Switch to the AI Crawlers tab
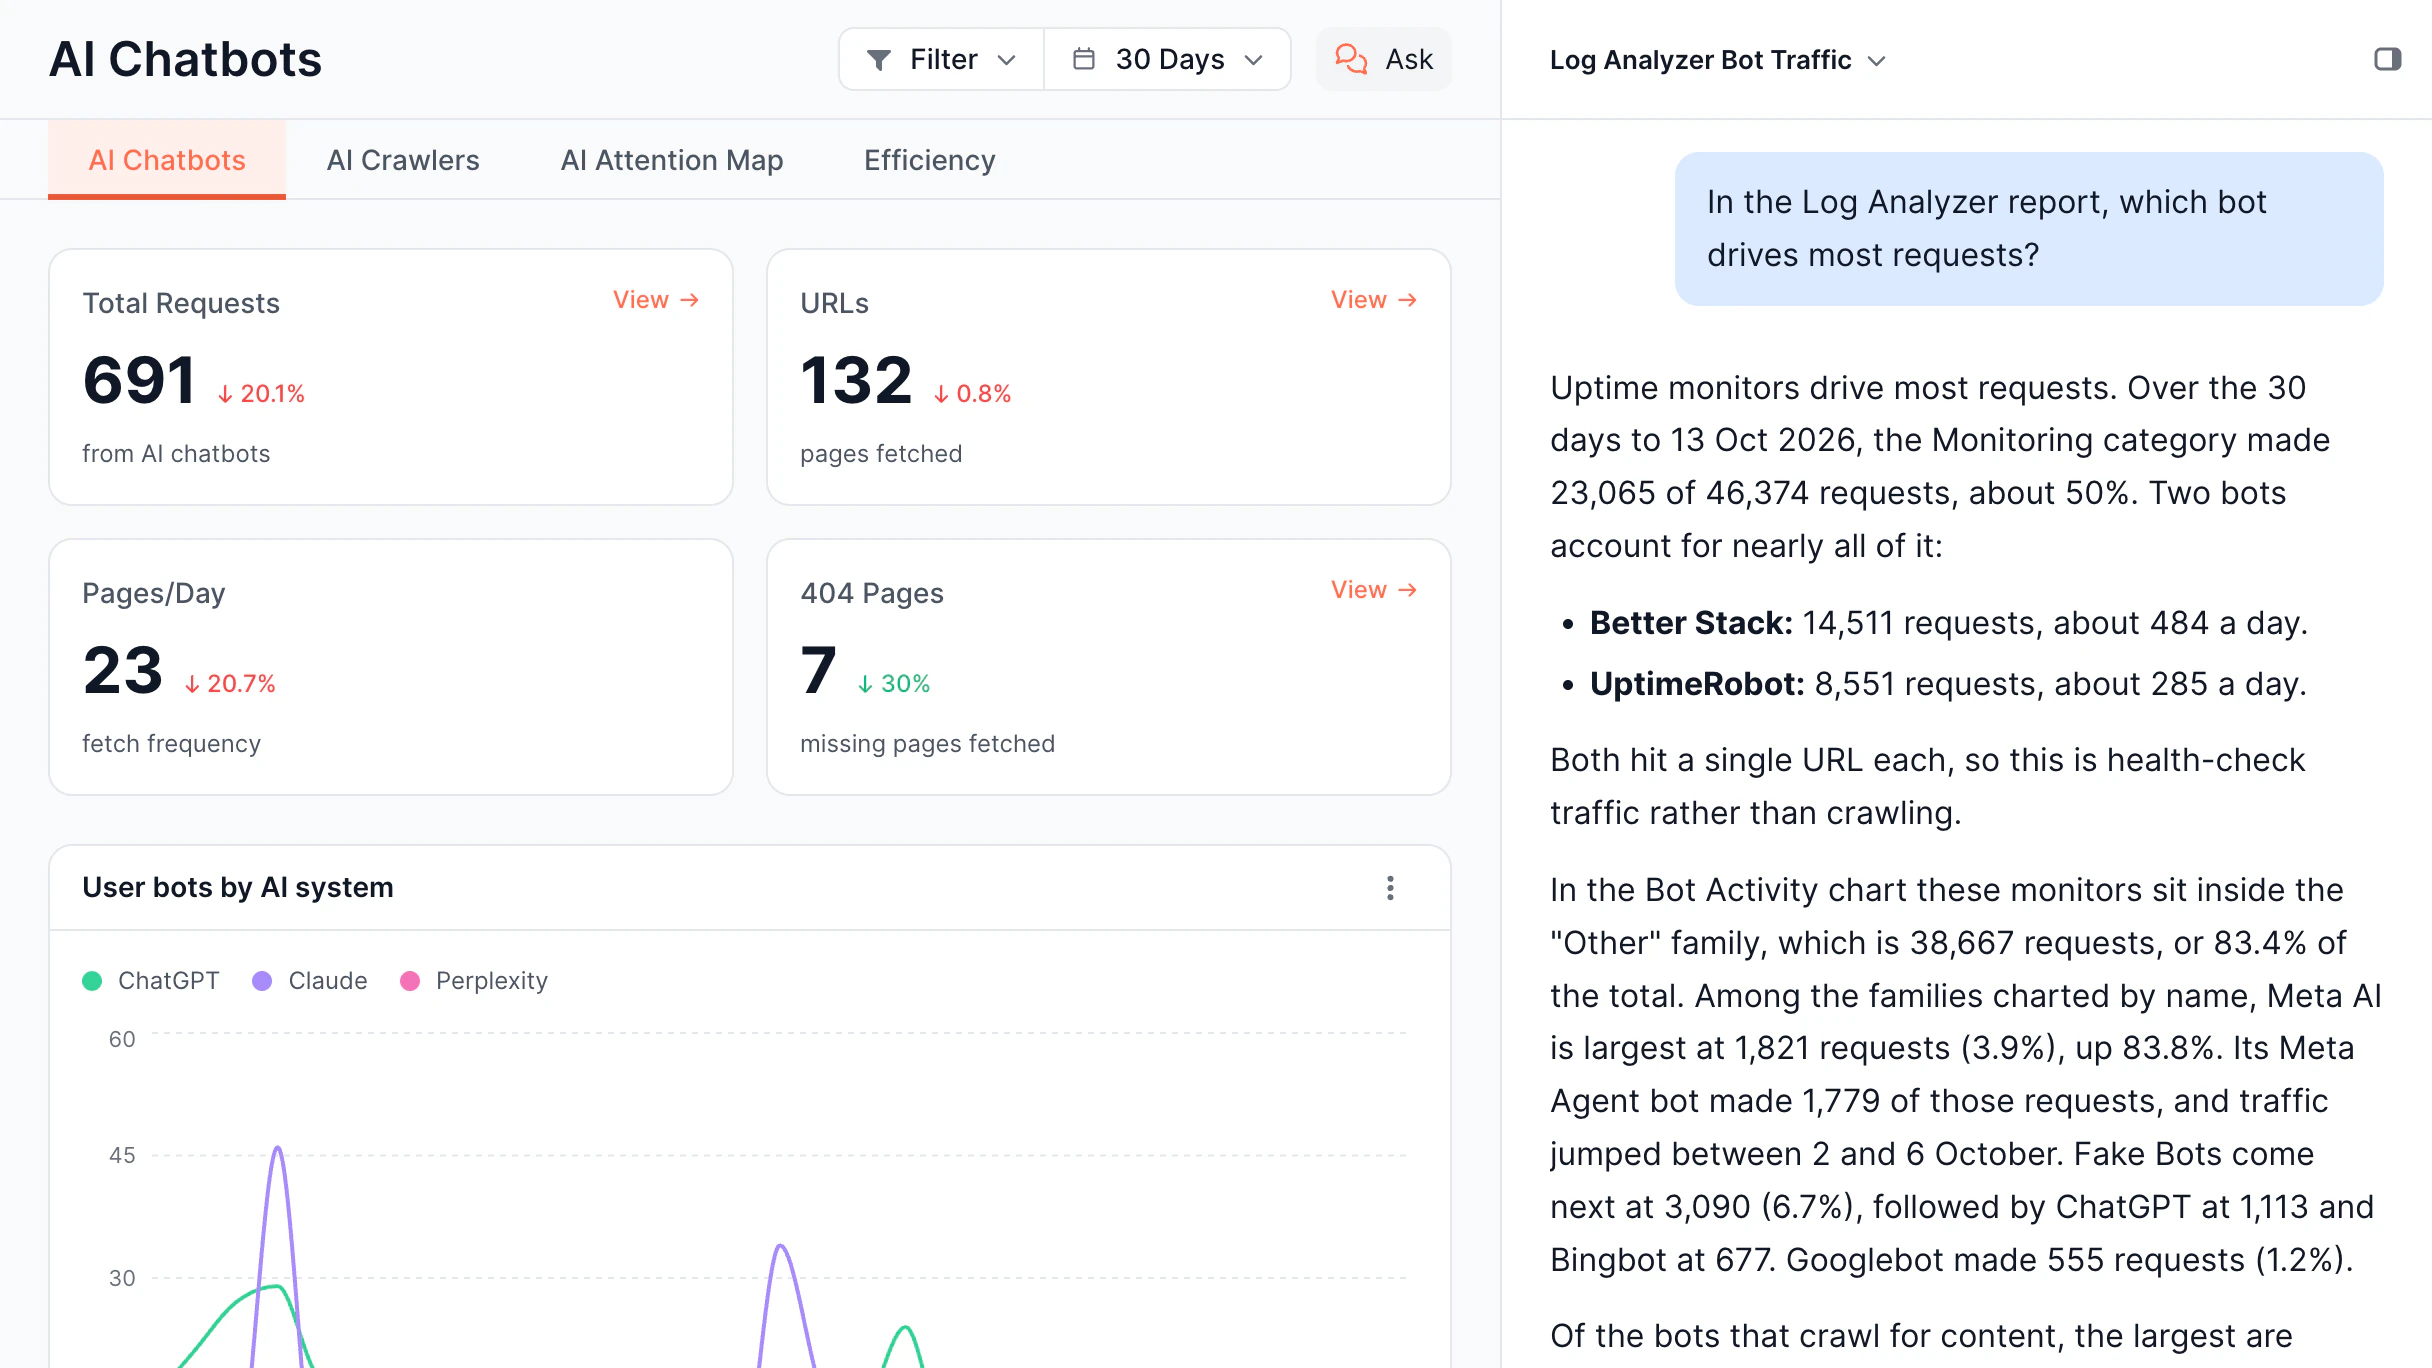 (x=403, y=160)
